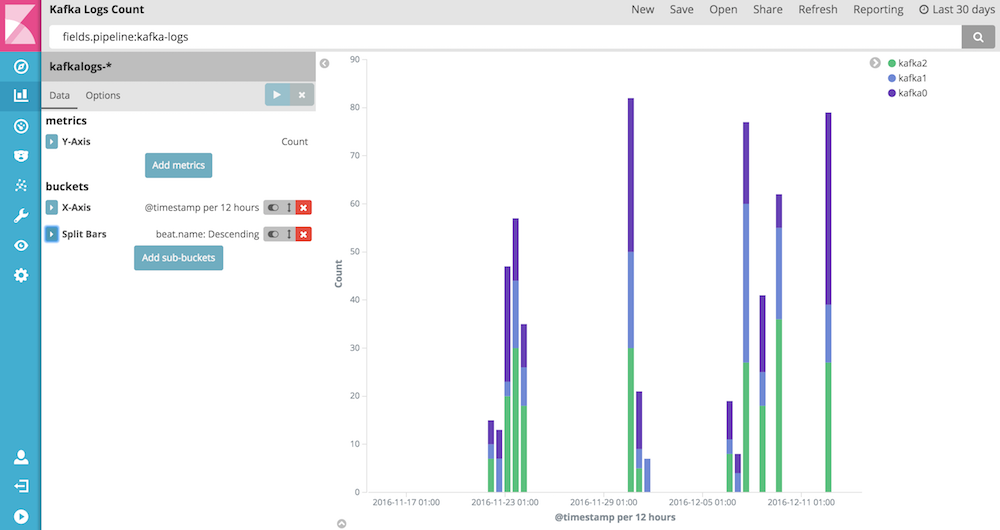Screen dimensions: 1000x530
Task: Disable the Split Bars aggregation toggle
Action: coord(274,234)
